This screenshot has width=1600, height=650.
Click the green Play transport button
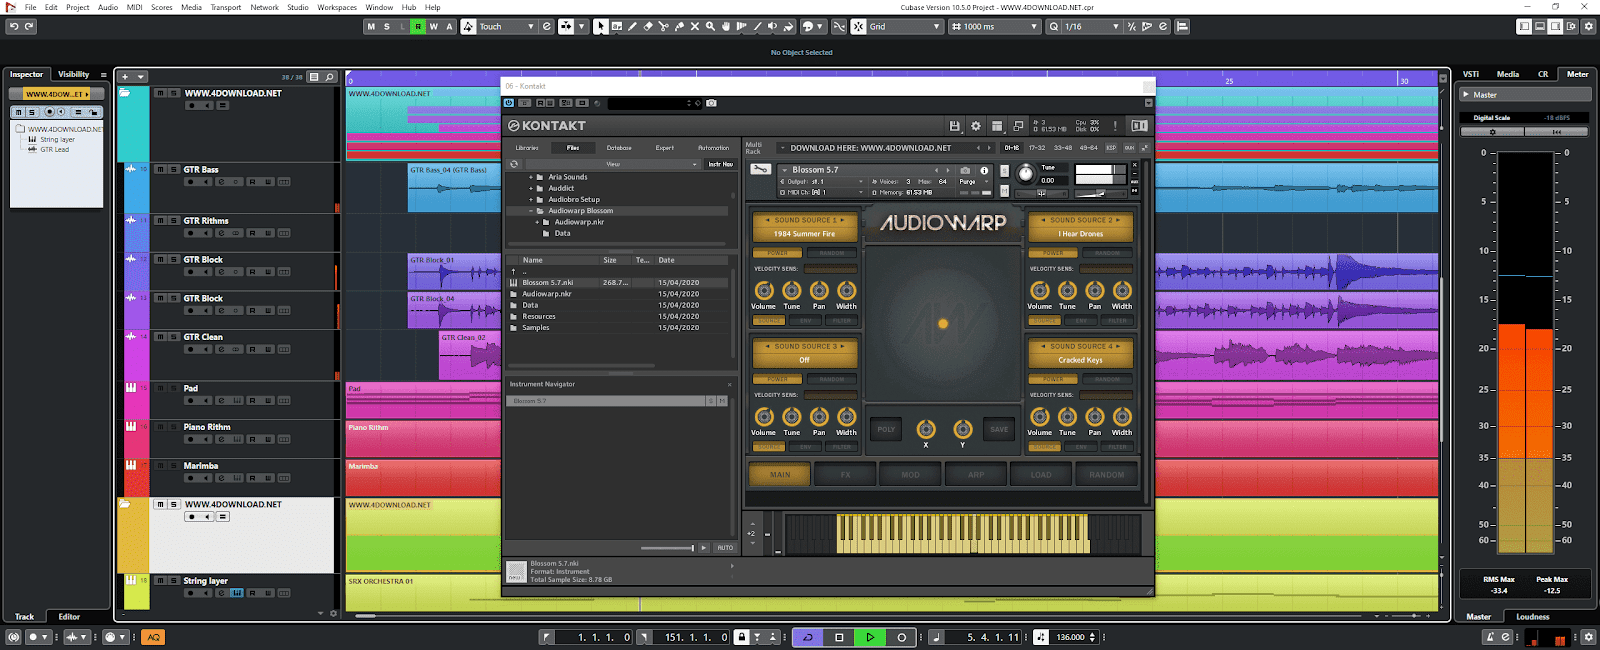tap(870, 637)
